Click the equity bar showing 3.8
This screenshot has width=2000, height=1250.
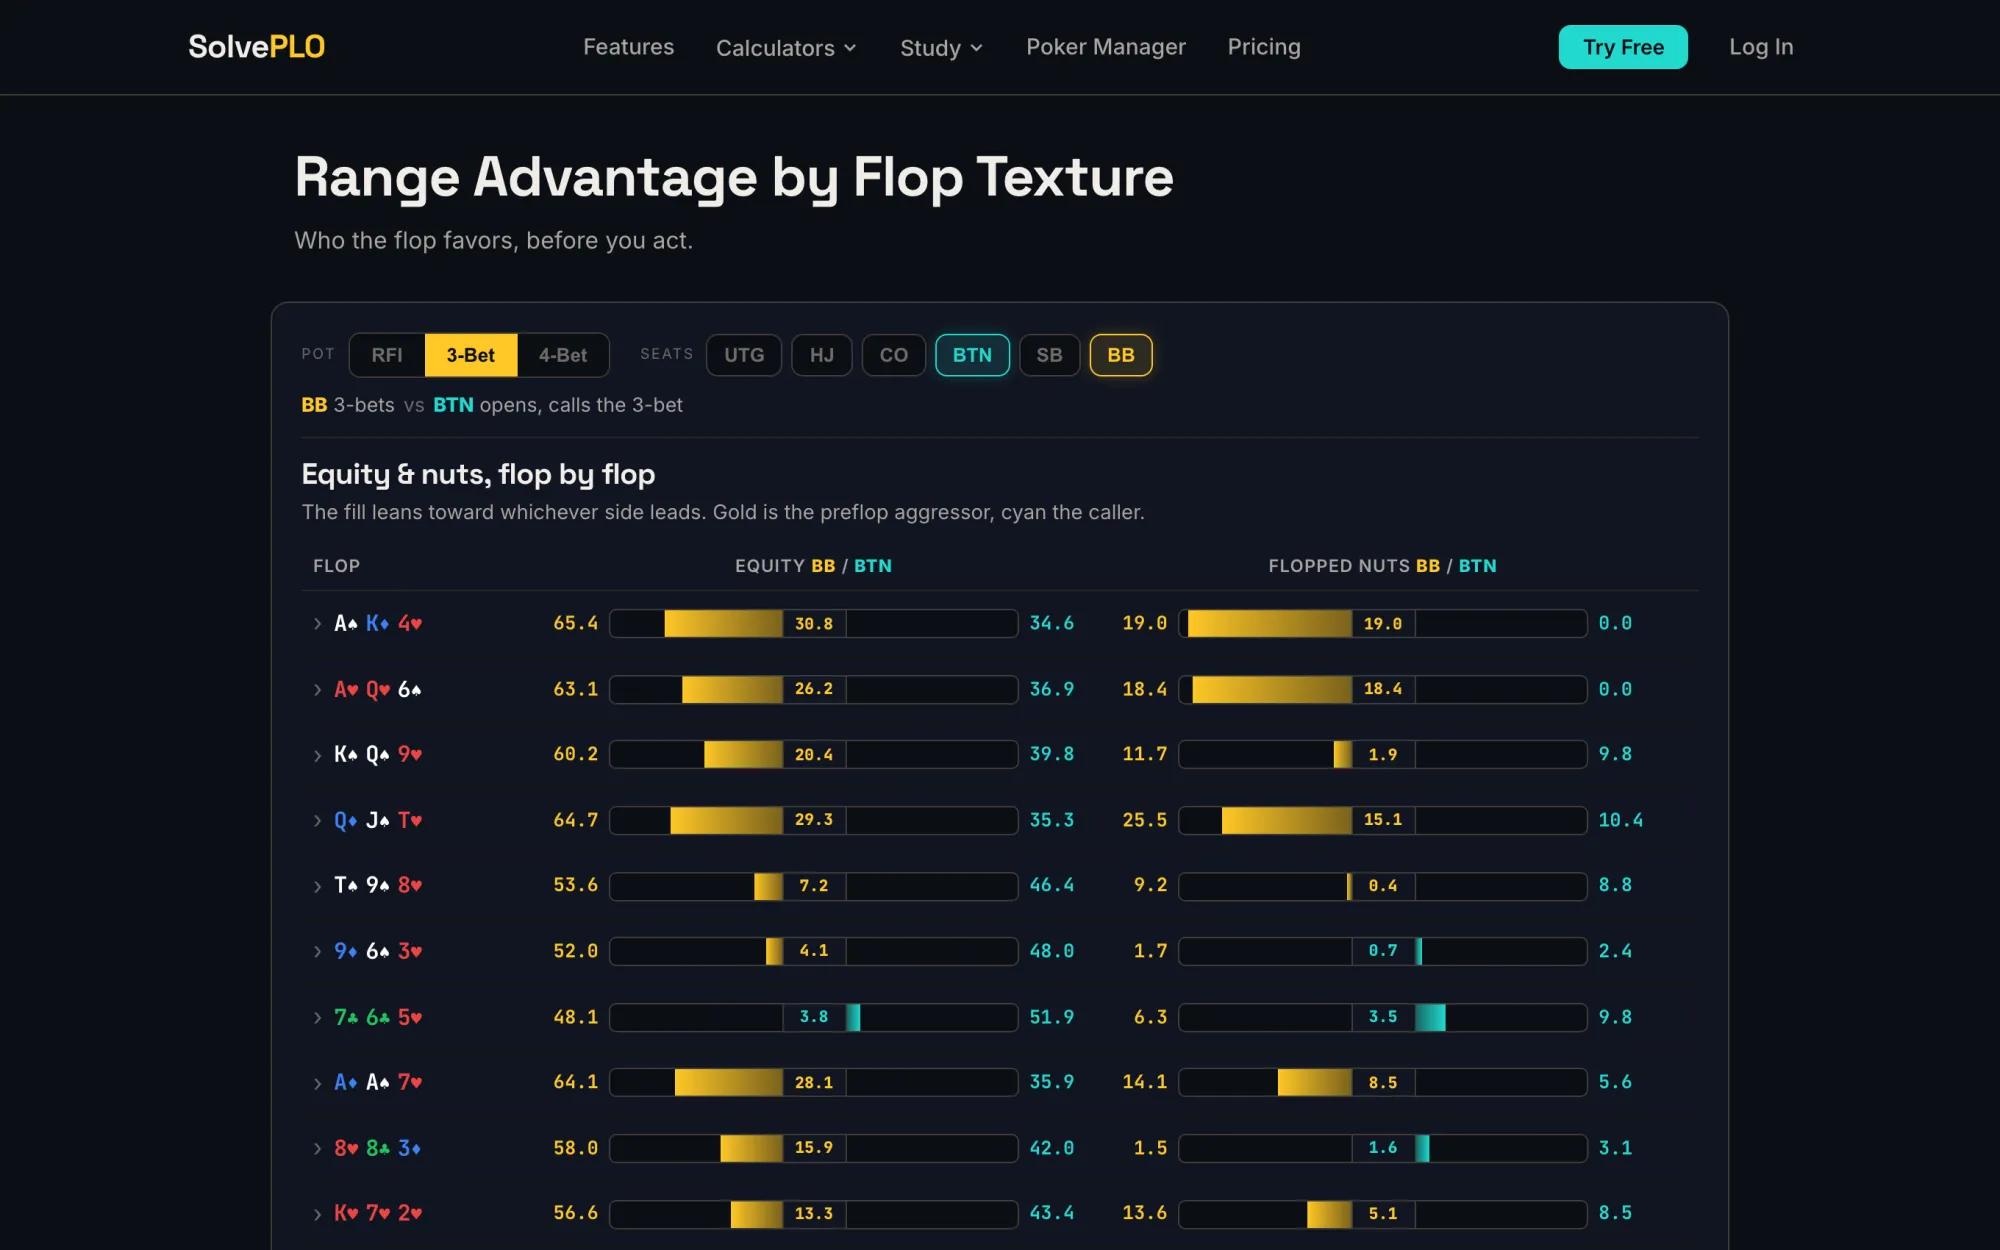pos(814,1017)
